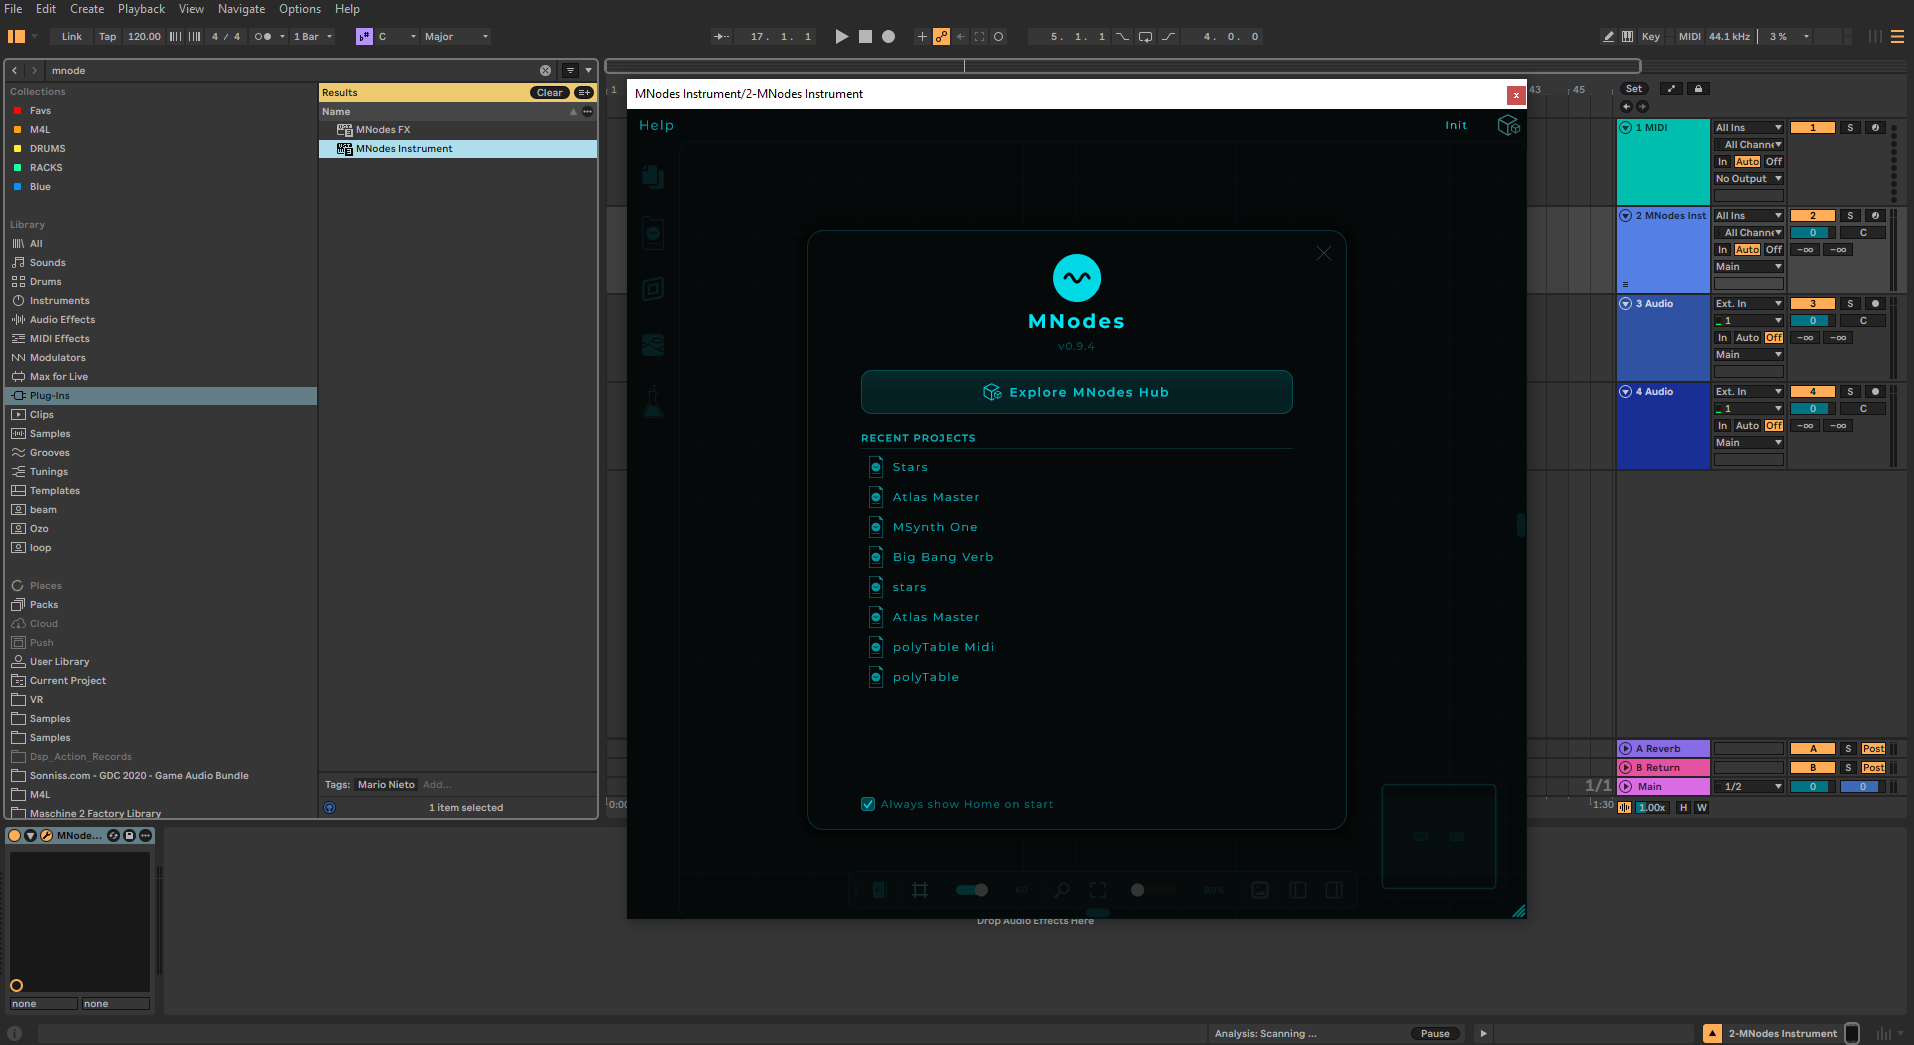Toggle MIDI map mode switch

[x=1690, y=37]
